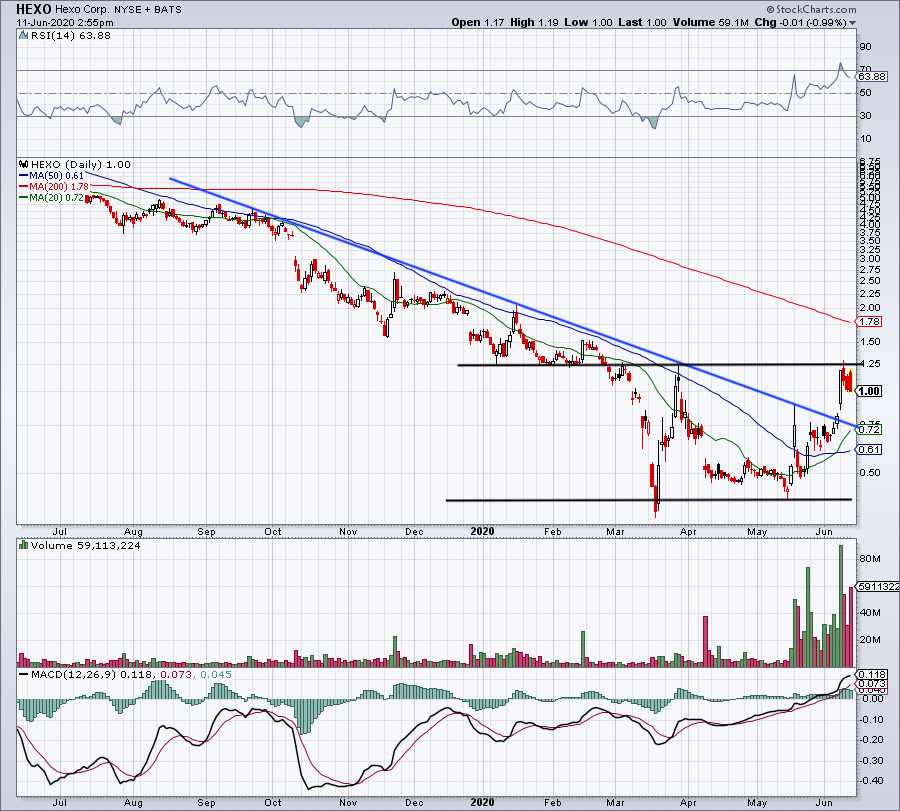Select the MA(200) 1.78 legend entry
Viewport: 900px width, 811px height.
54,187
